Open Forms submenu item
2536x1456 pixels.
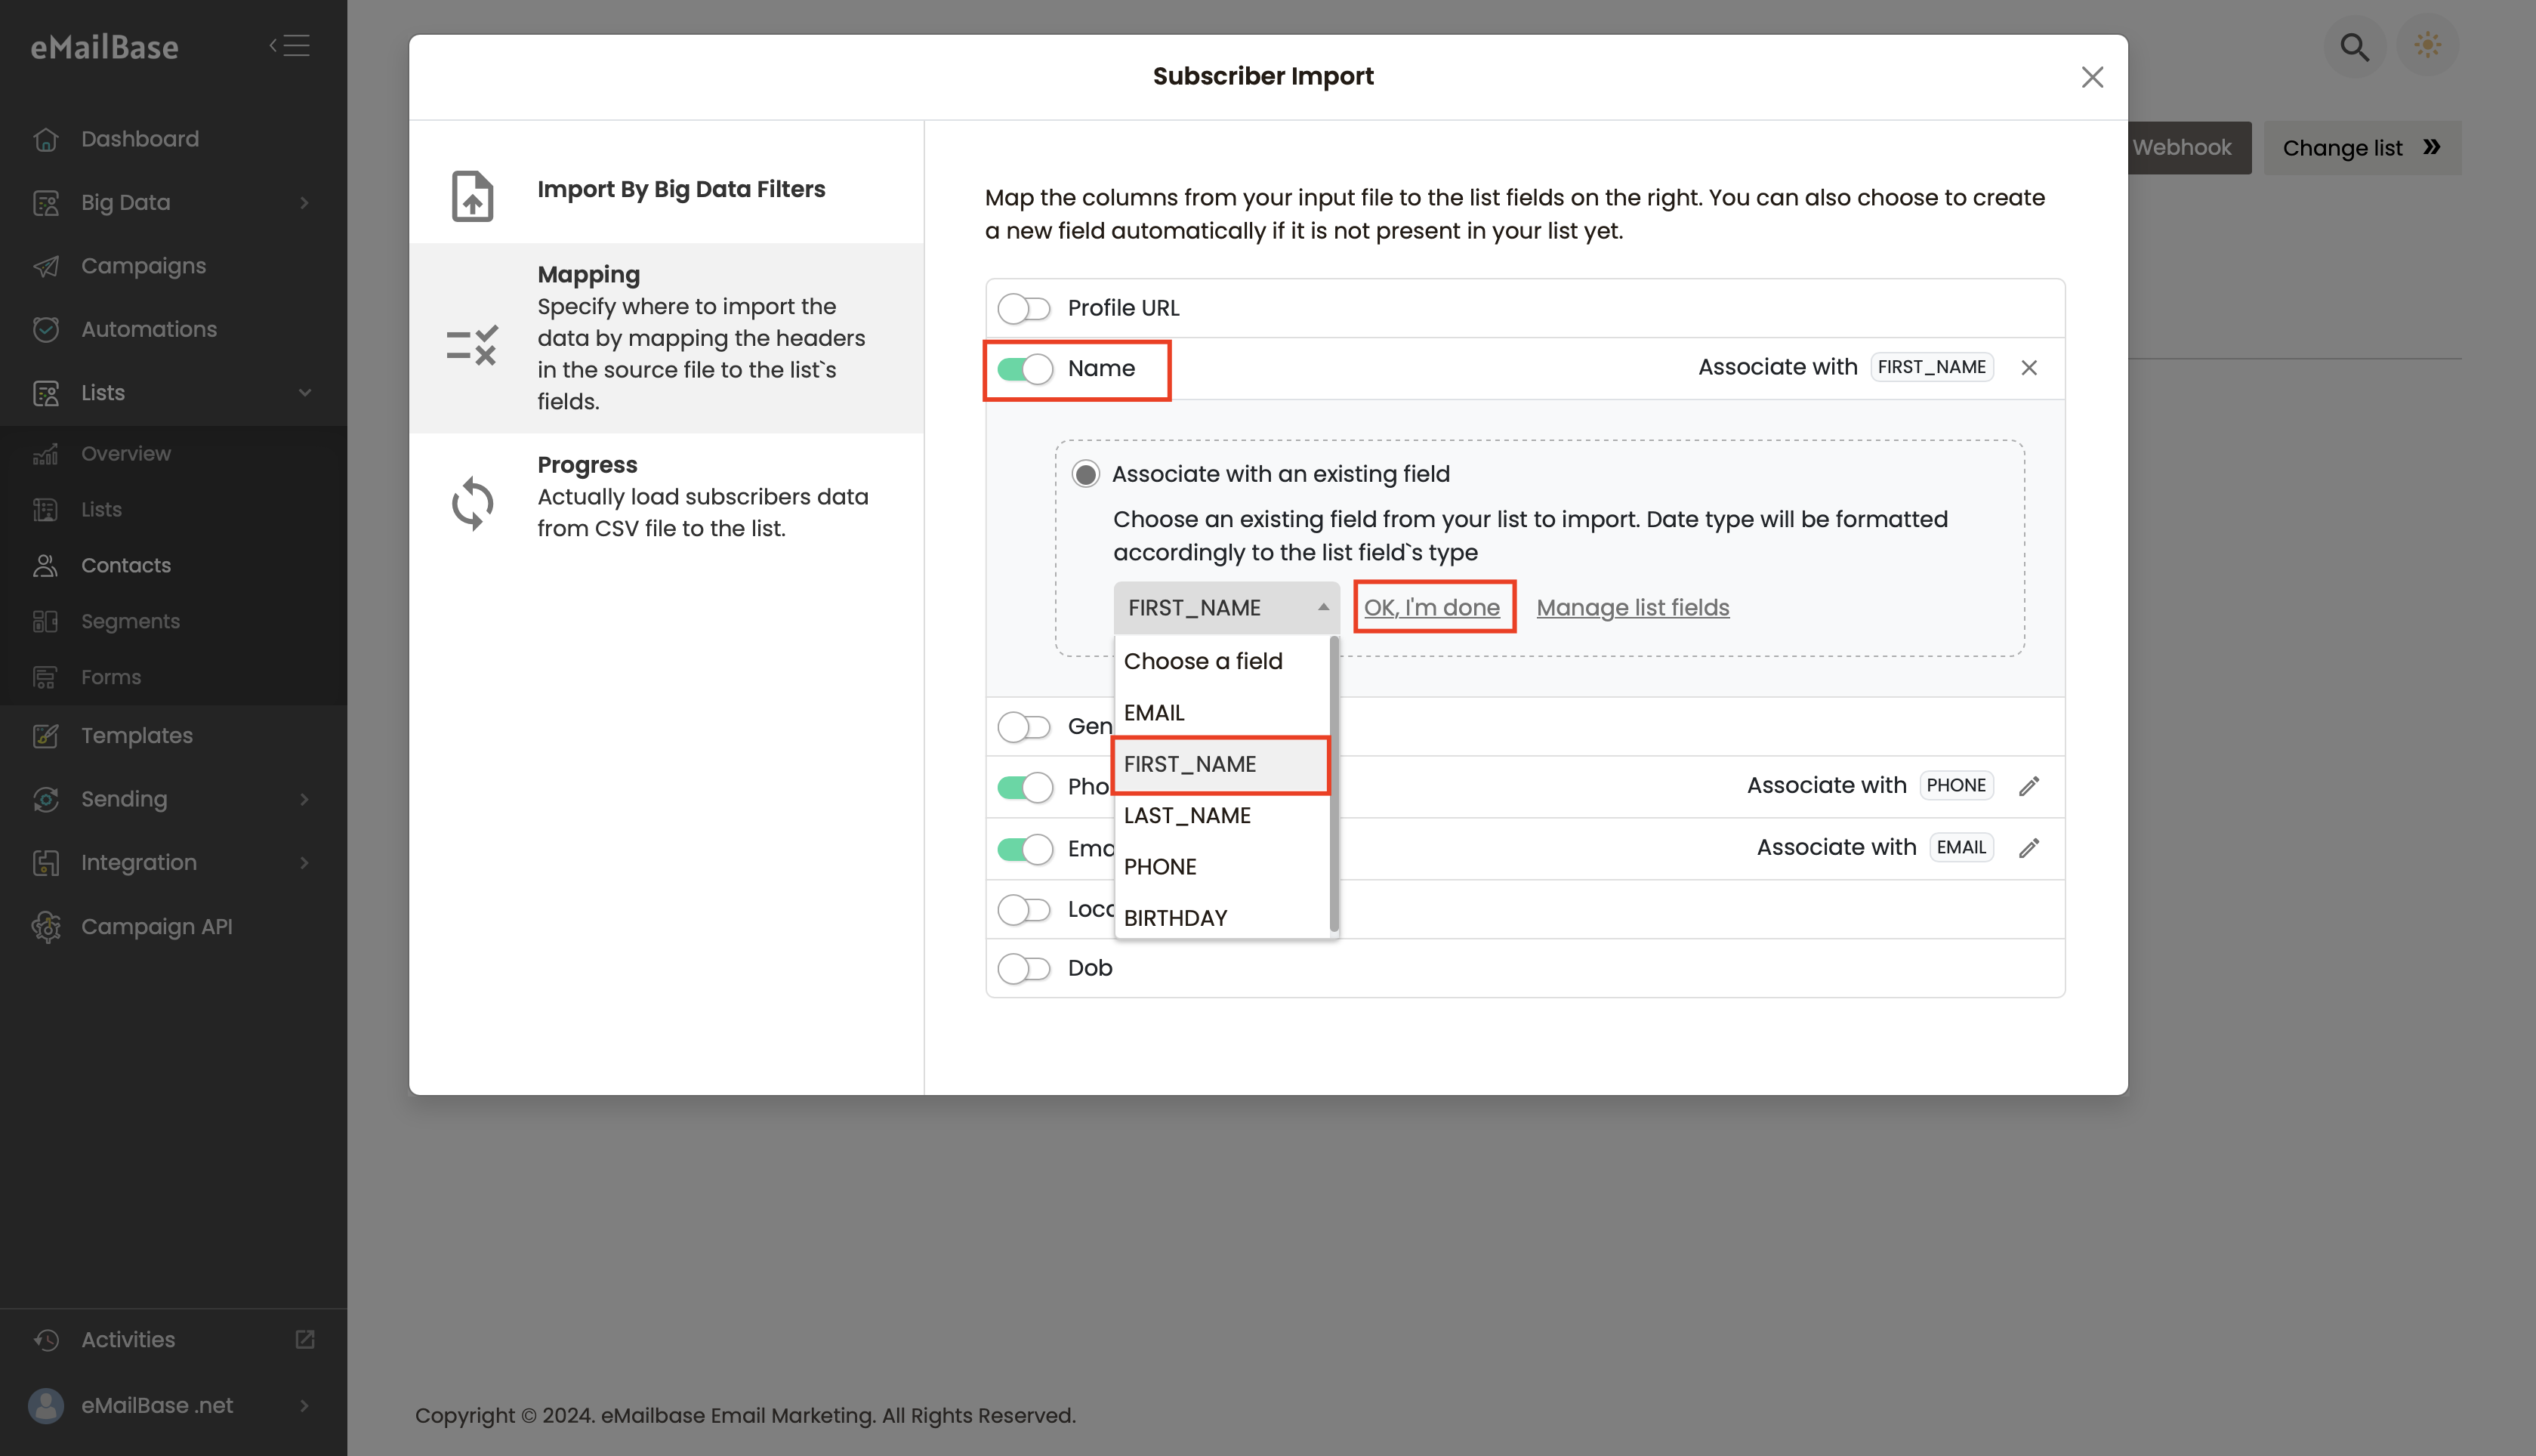coord(110,678)
